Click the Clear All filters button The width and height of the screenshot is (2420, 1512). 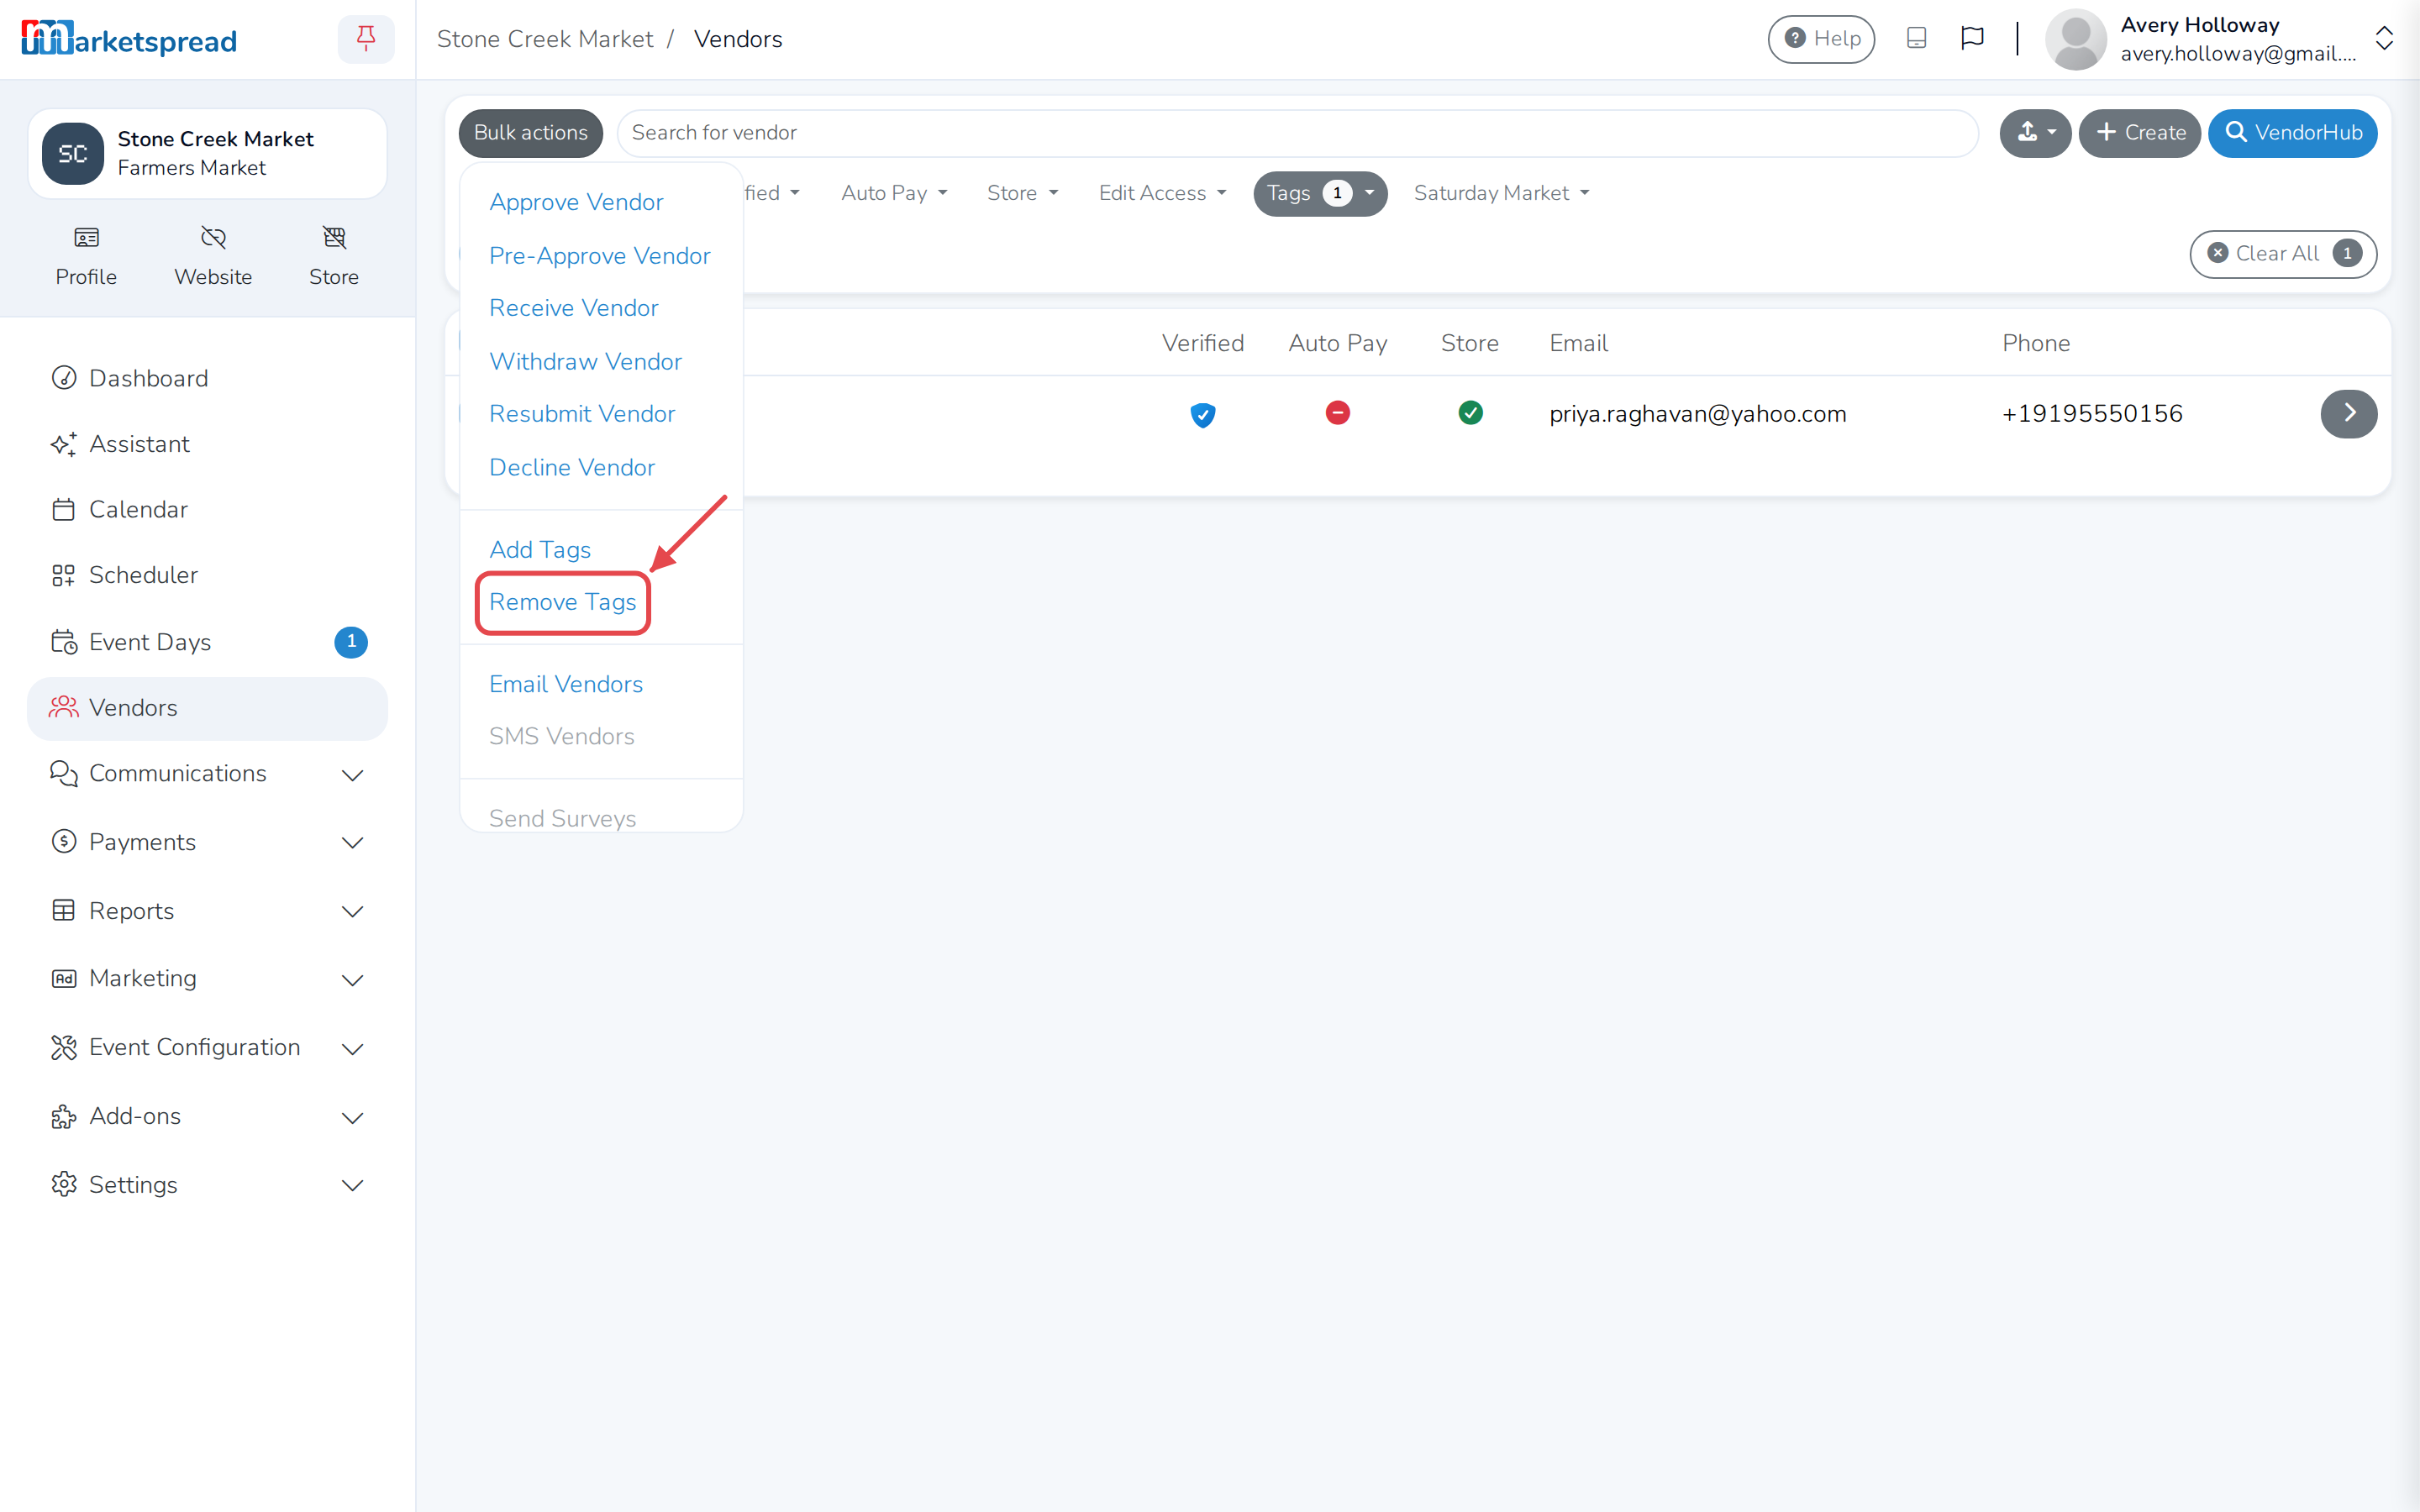[x=2283, y=253]
